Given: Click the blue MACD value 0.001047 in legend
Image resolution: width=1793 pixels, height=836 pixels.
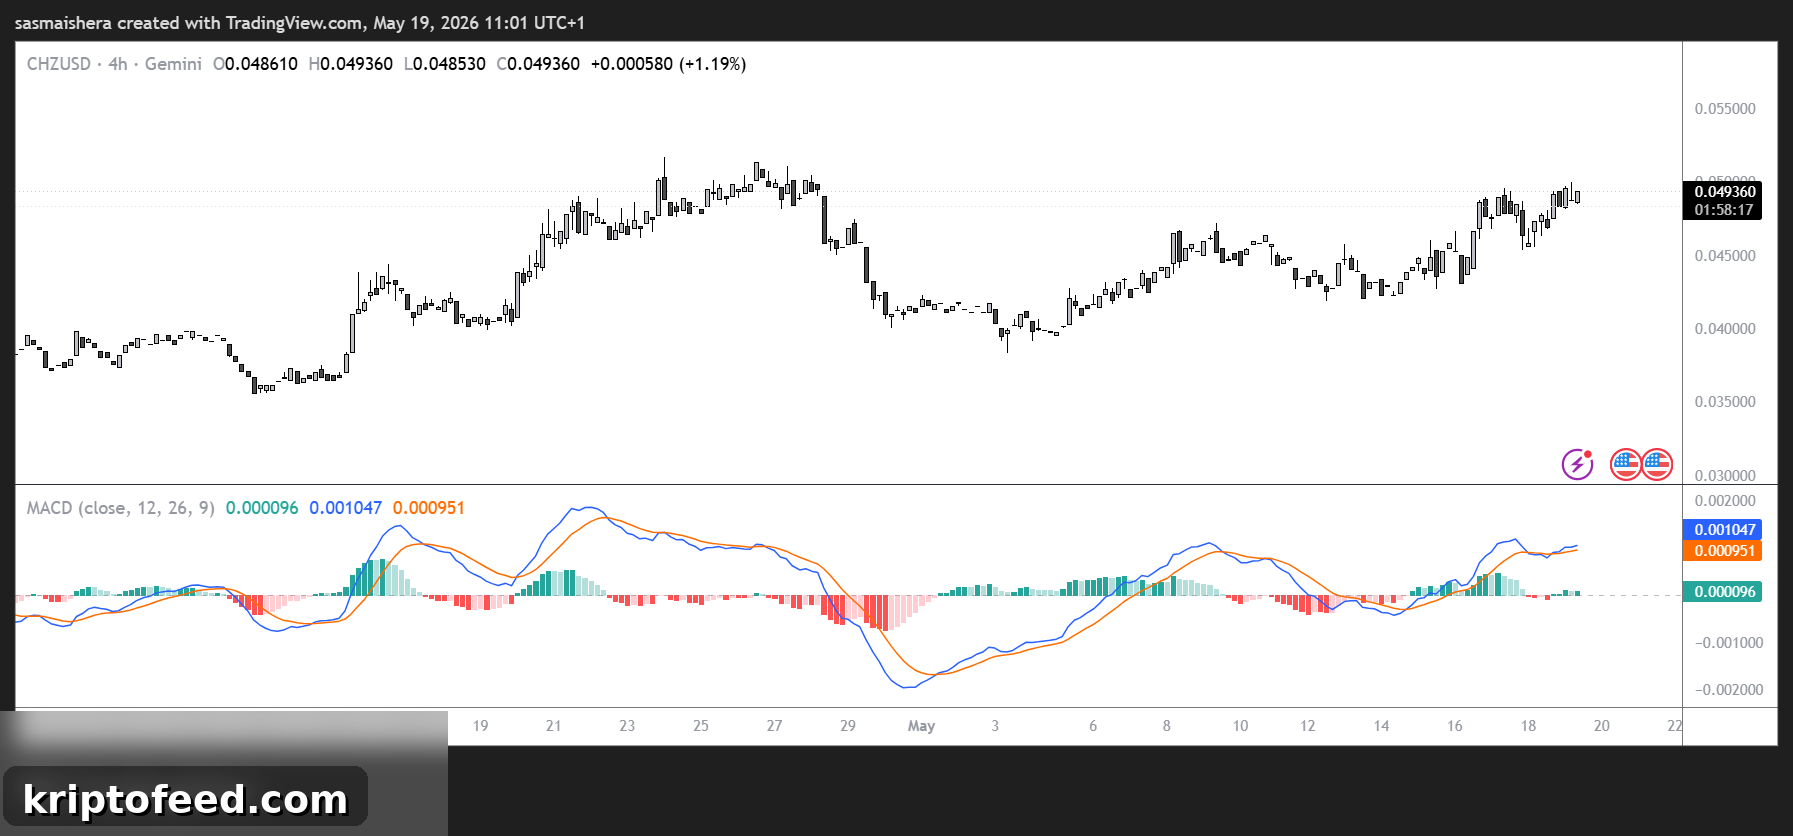Looking at the screenshot, I should [345, 508].
